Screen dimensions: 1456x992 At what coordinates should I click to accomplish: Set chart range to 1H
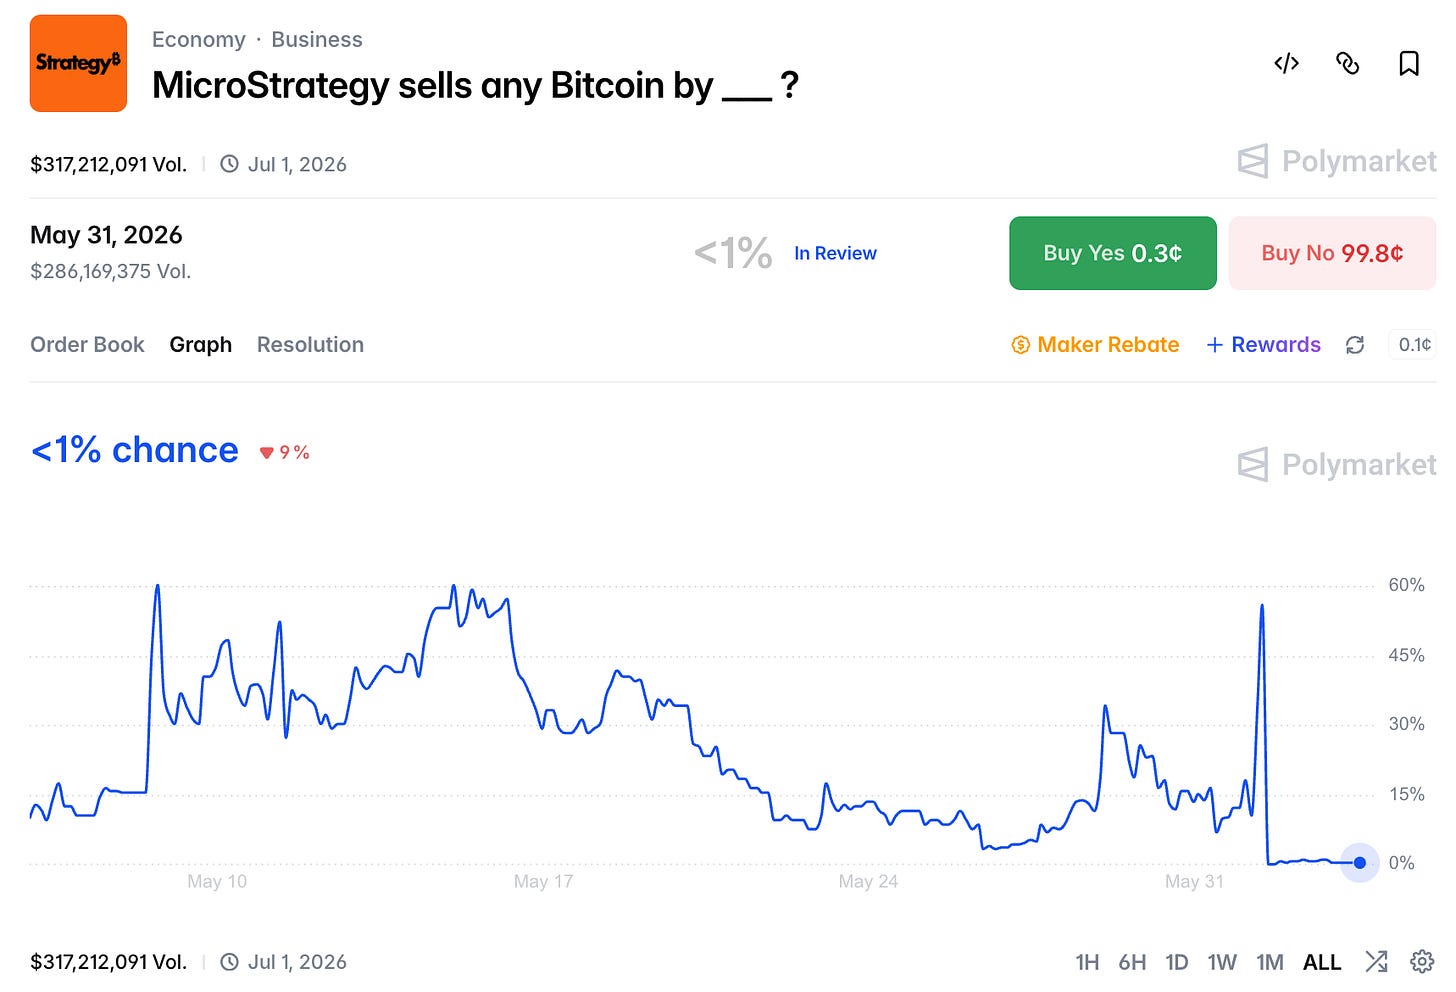point(1087,962)
